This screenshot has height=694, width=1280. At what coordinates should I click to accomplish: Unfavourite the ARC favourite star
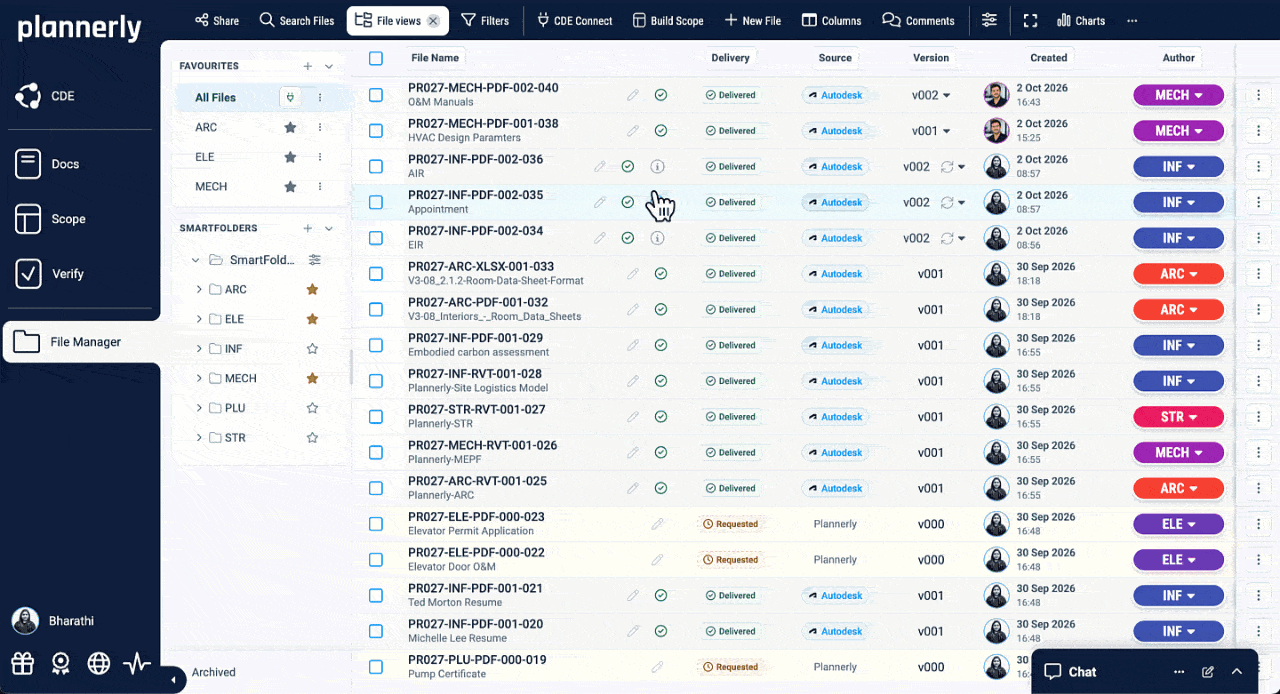click(290, 128)
